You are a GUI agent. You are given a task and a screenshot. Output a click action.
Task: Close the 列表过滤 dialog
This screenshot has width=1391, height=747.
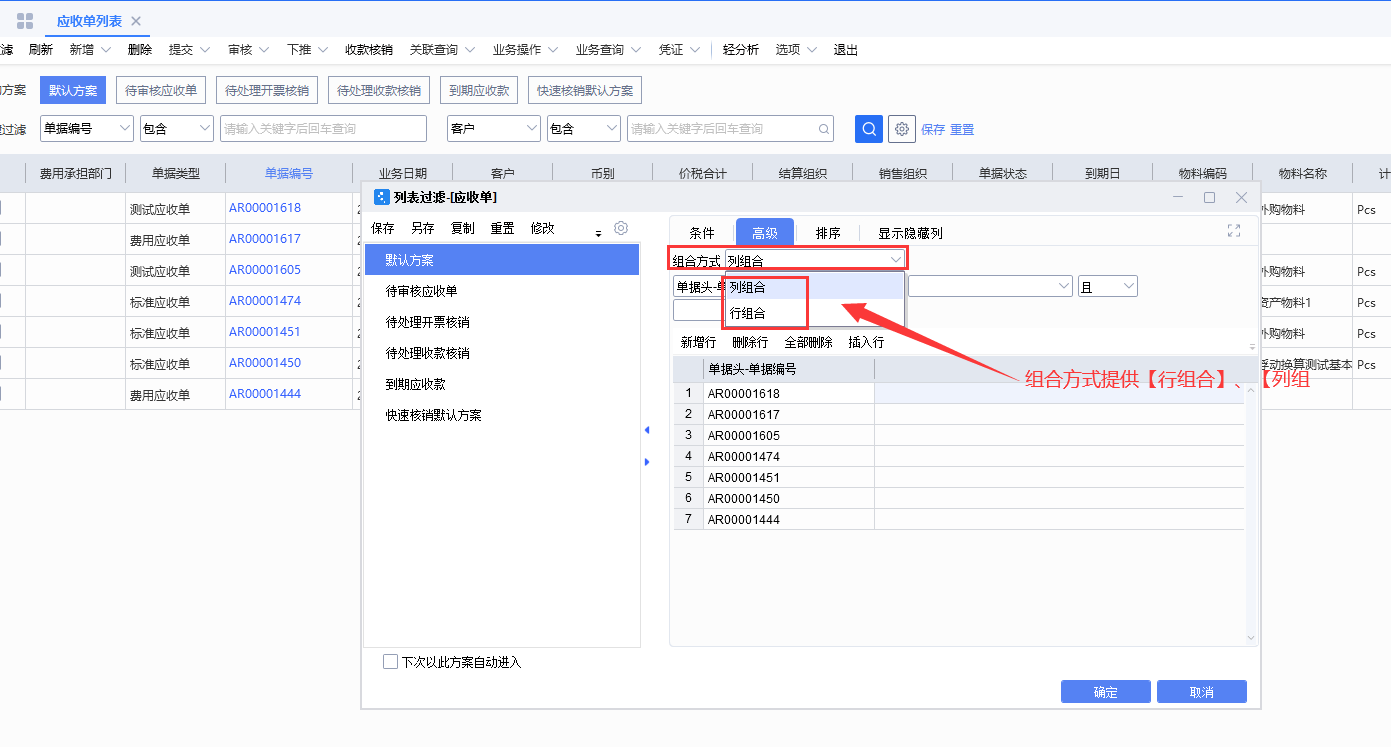tap(1241, 197)
